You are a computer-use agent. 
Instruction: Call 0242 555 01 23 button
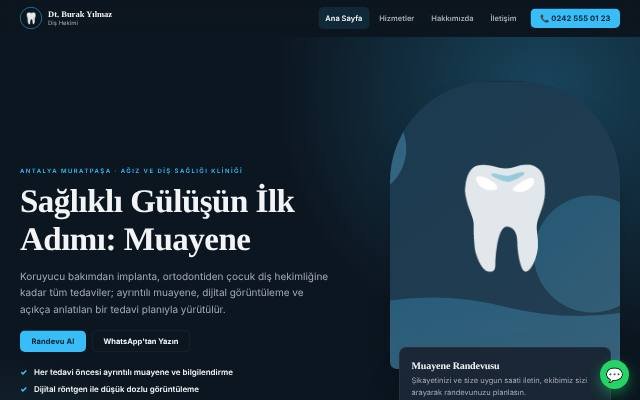[x=575, y=18]
